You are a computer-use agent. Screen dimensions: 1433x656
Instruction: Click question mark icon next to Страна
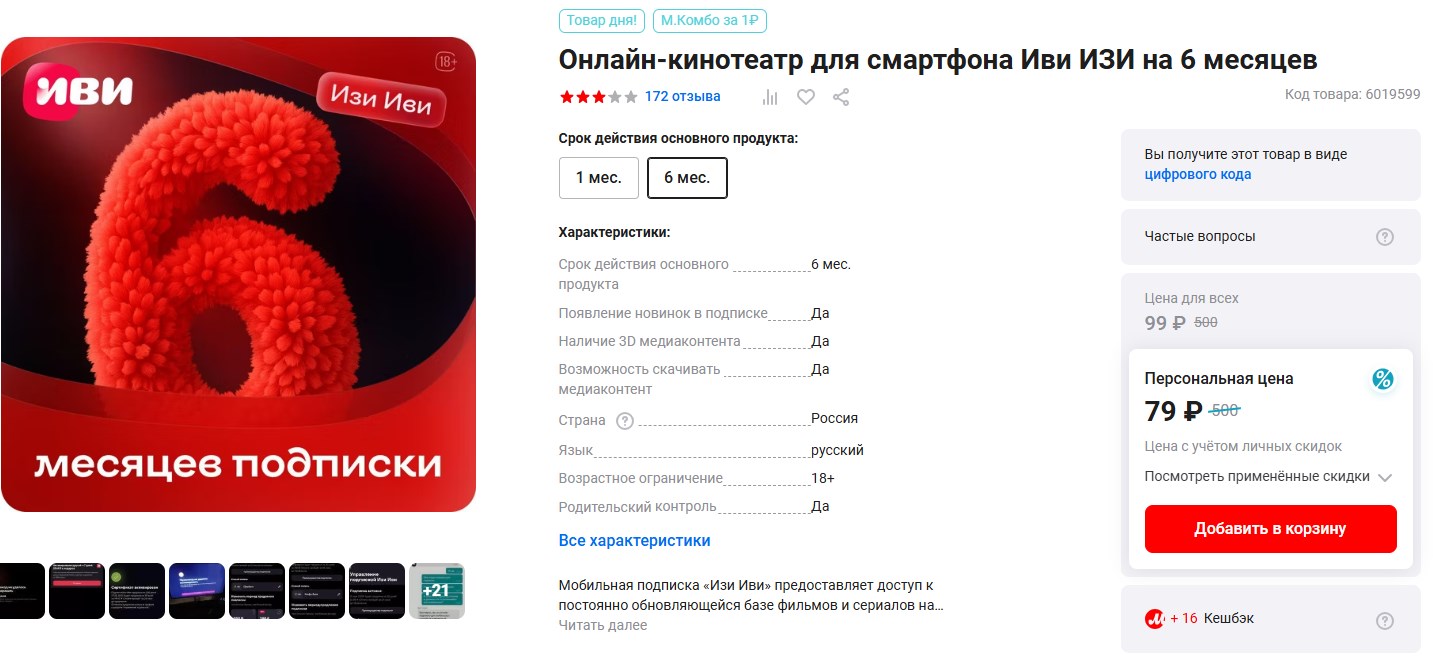point(625,420)
